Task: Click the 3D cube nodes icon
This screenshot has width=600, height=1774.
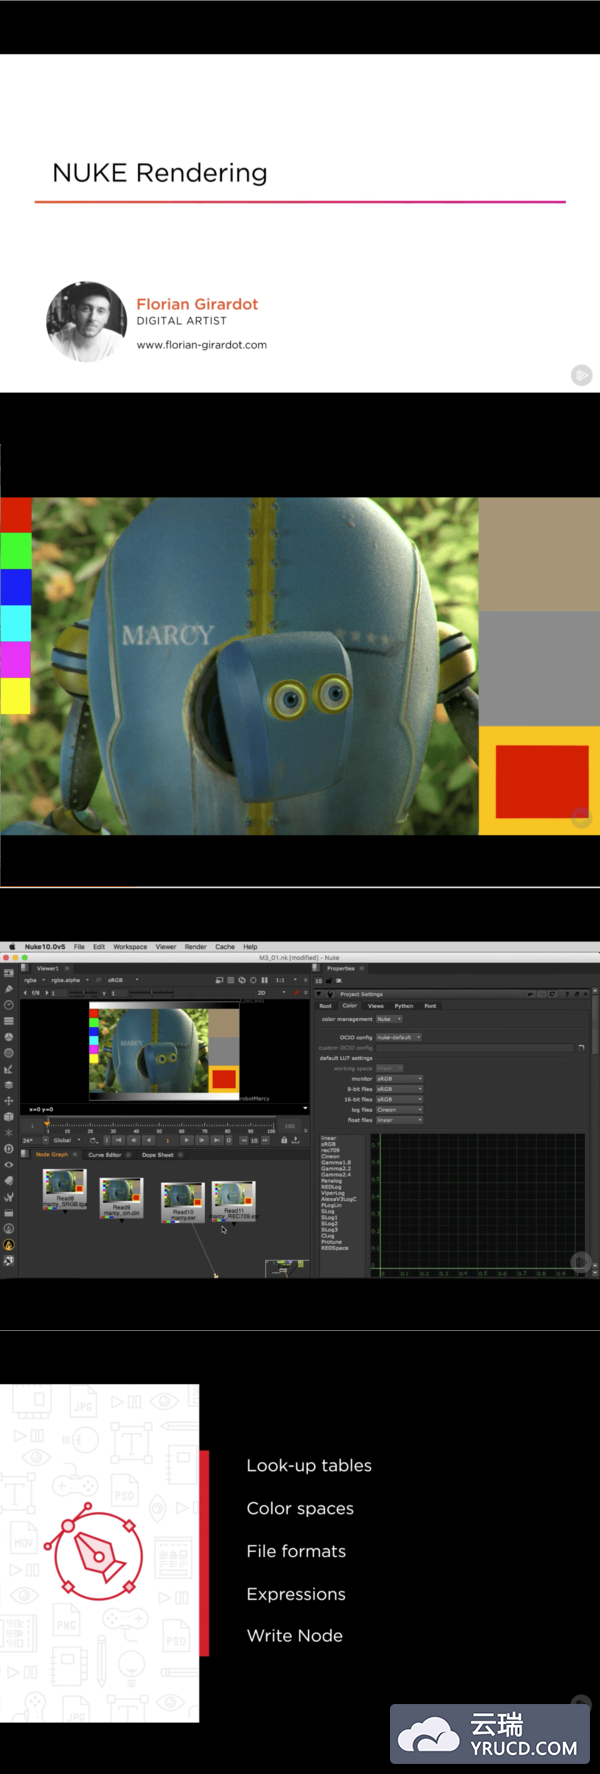Action: [9, 1117]
